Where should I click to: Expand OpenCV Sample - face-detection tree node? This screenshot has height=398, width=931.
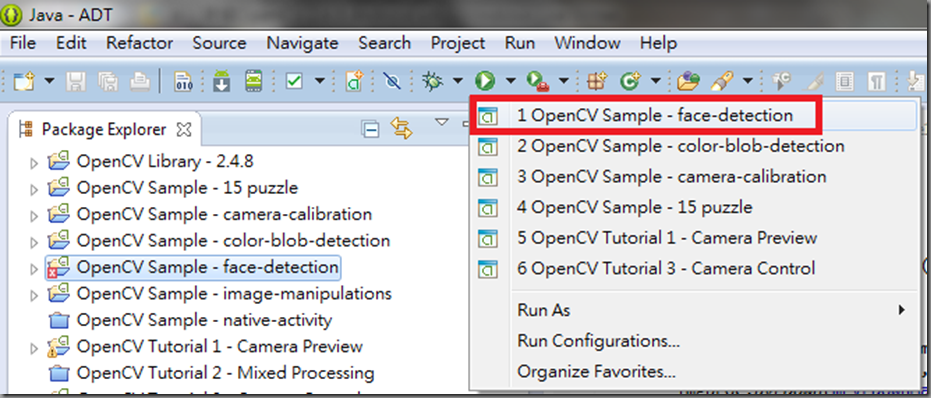[x=34, y=270]
